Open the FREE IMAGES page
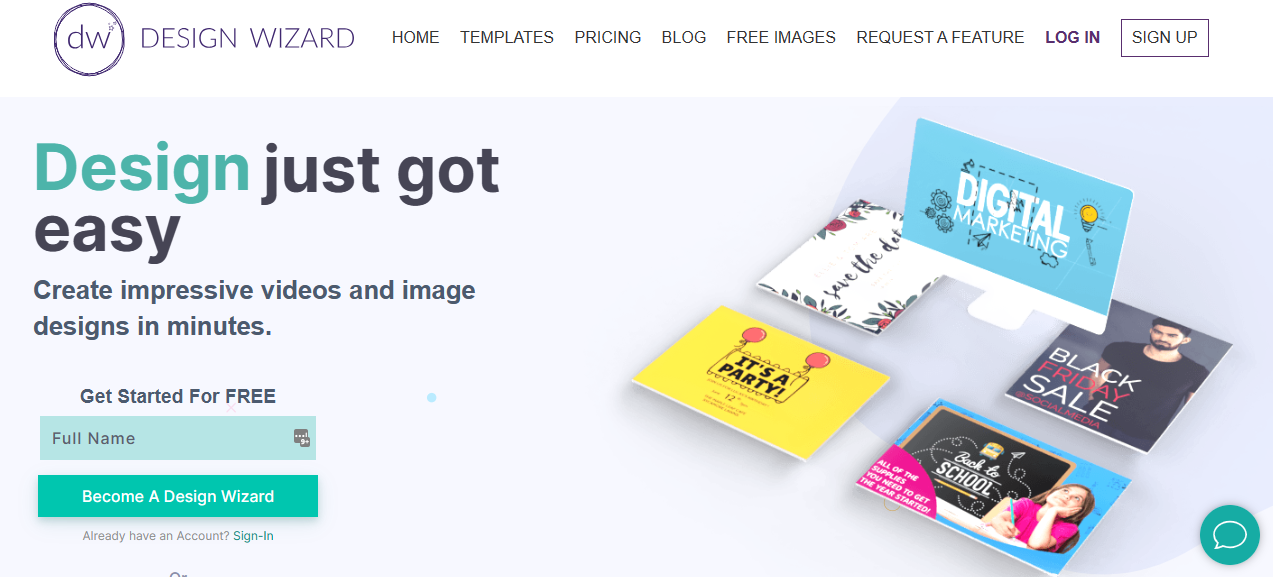 (781, 37)
